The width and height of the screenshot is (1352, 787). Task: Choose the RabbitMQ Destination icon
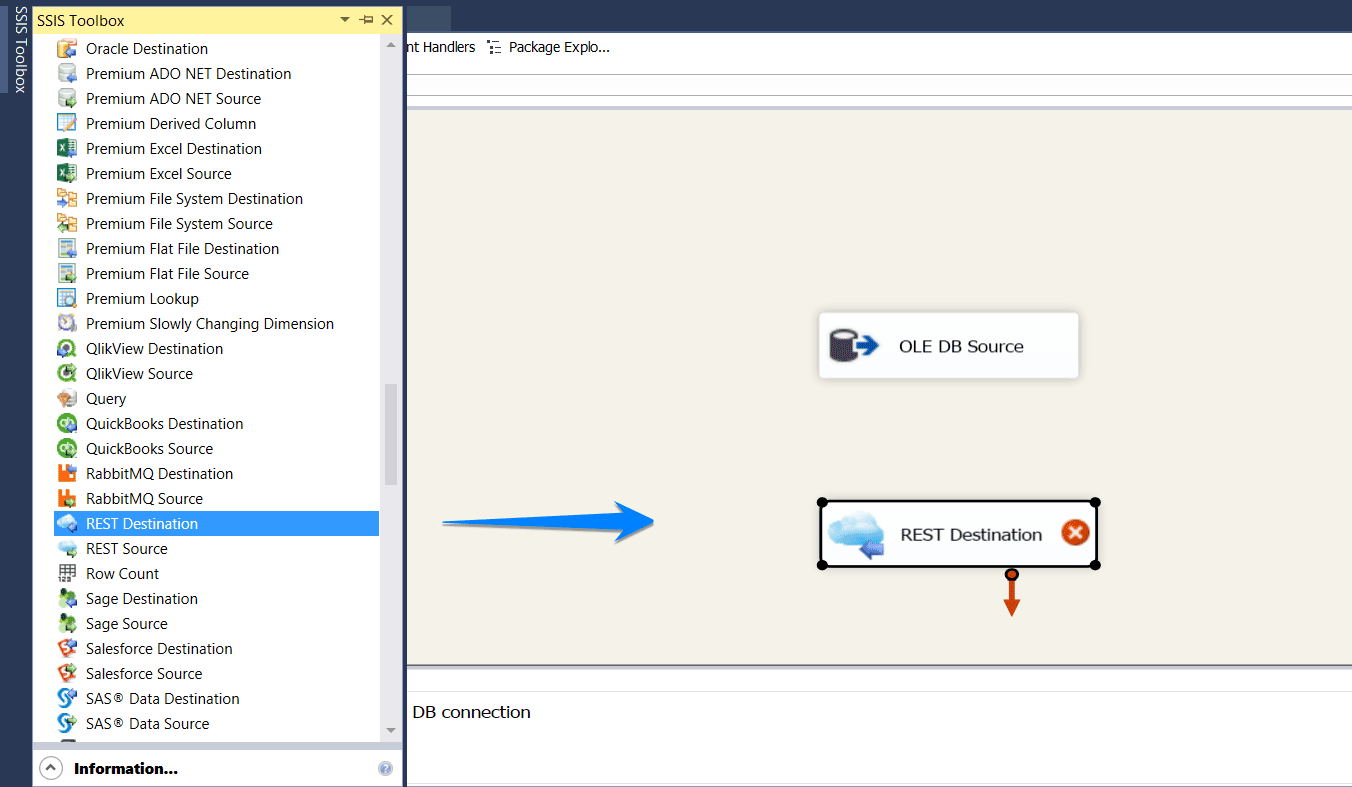67,473
